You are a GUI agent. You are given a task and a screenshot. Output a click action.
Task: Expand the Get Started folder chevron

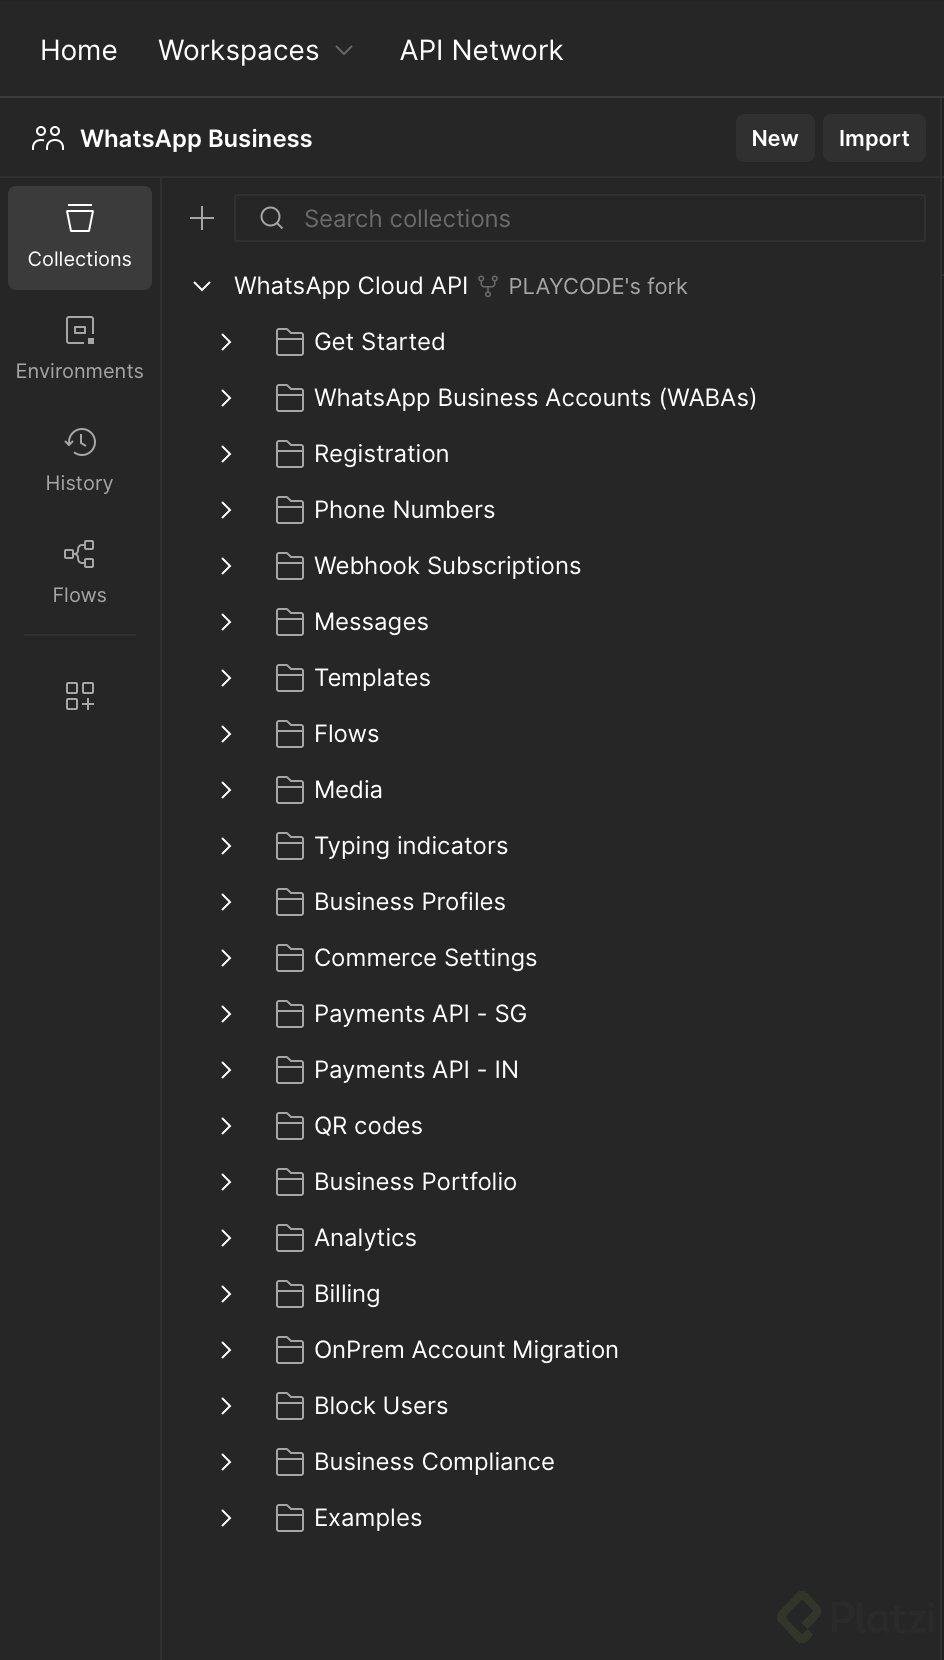click(x=226, y=342)
